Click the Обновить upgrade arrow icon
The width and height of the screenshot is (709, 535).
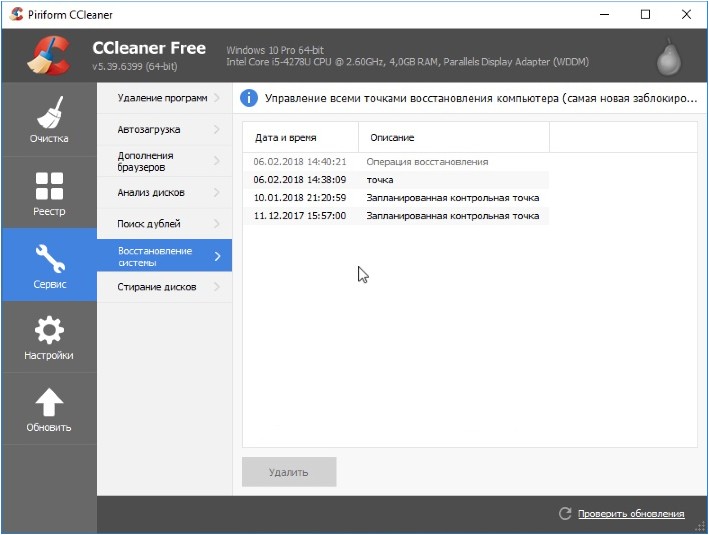pyautogui.click(x=49, y=402)
